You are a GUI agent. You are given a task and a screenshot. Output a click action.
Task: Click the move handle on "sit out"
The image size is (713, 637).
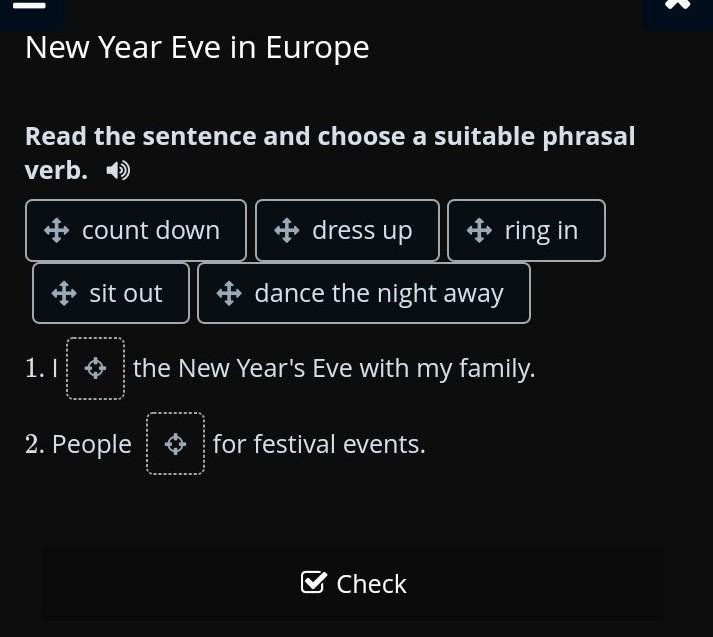tap(64, 294)
